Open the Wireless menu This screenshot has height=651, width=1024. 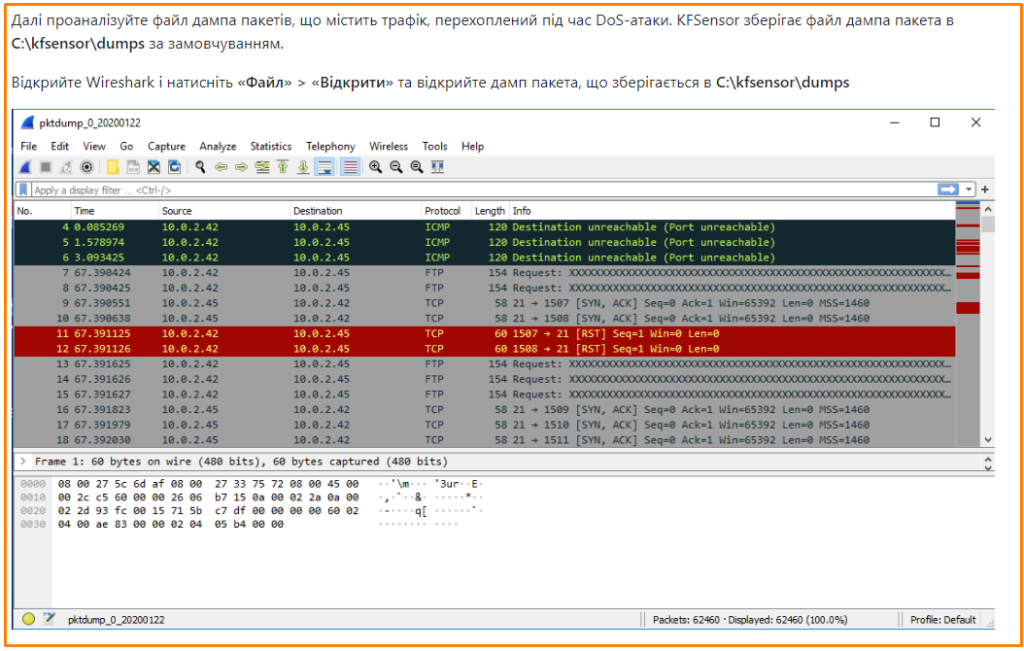click(389, 146)
